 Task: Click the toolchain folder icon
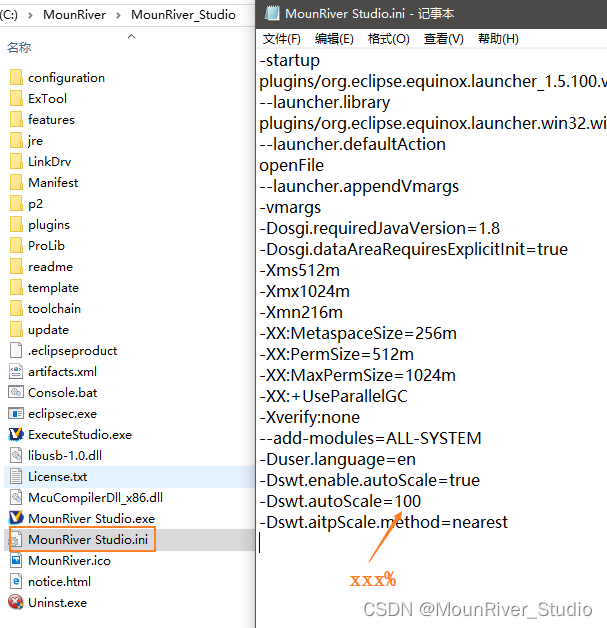(16, 308)
